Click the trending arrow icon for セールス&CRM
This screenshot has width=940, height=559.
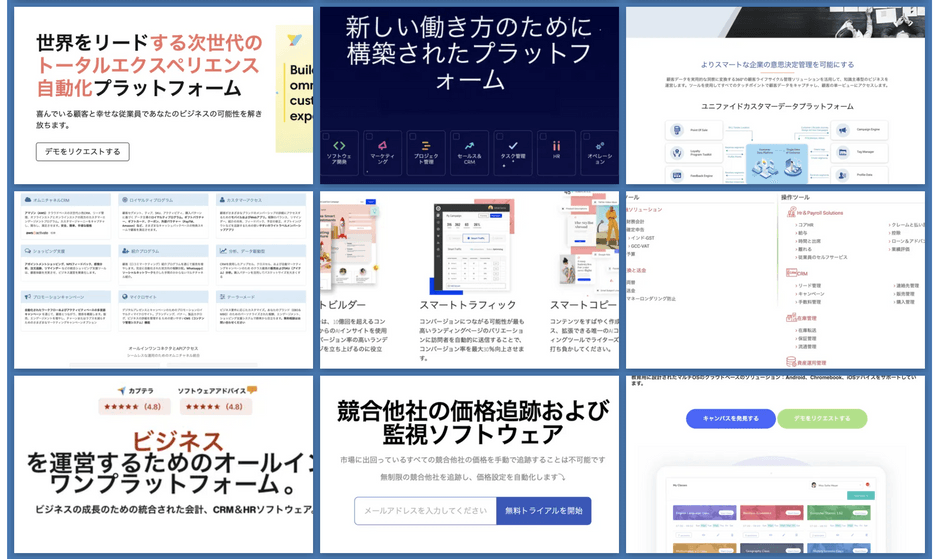469,145
